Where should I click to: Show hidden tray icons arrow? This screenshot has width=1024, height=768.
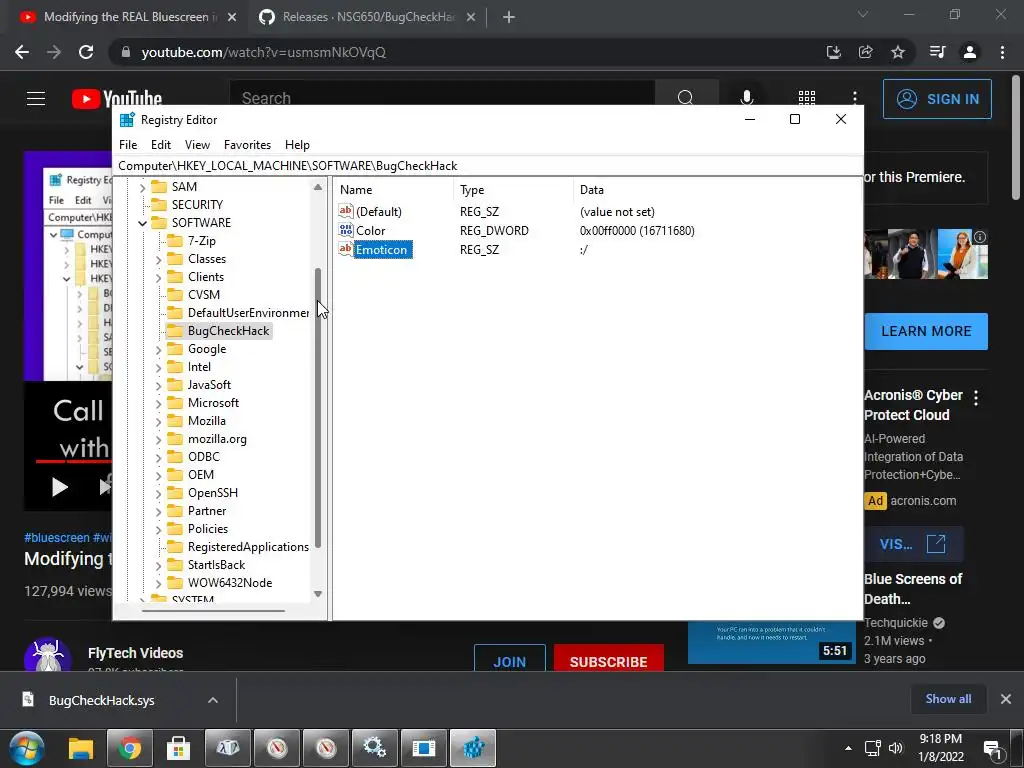(848, 748)
